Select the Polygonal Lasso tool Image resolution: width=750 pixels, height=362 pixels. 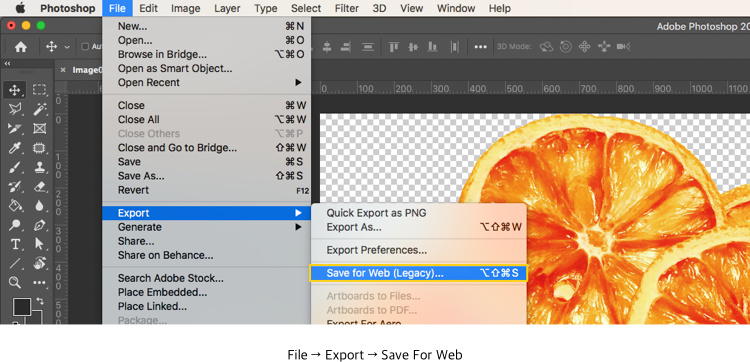point(14,109)
